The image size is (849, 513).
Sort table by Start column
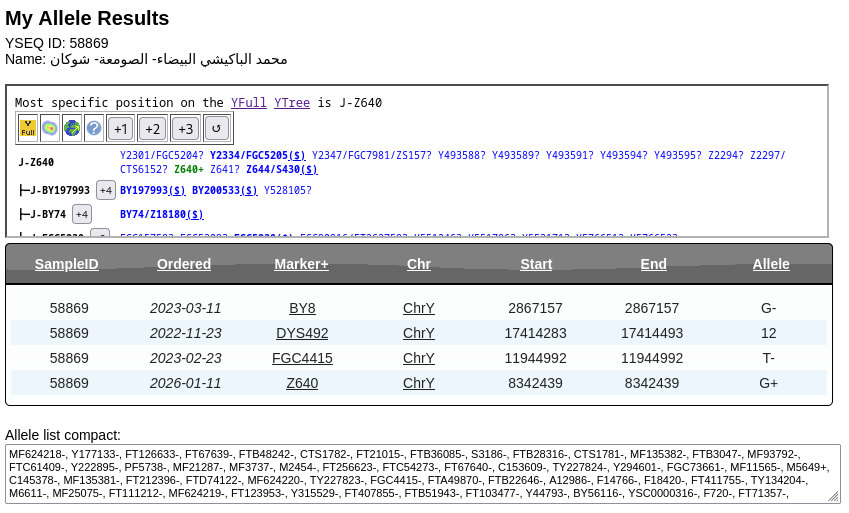(536, 264)
